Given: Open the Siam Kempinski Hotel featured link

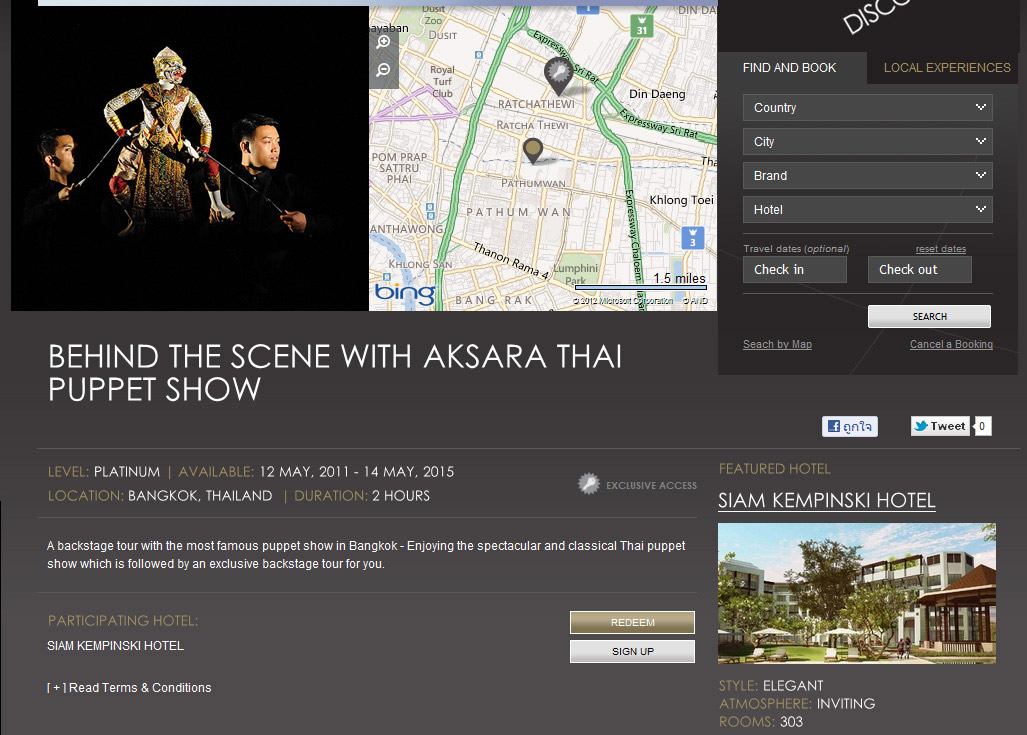Looking at the screenshot, I should [827, 500].
